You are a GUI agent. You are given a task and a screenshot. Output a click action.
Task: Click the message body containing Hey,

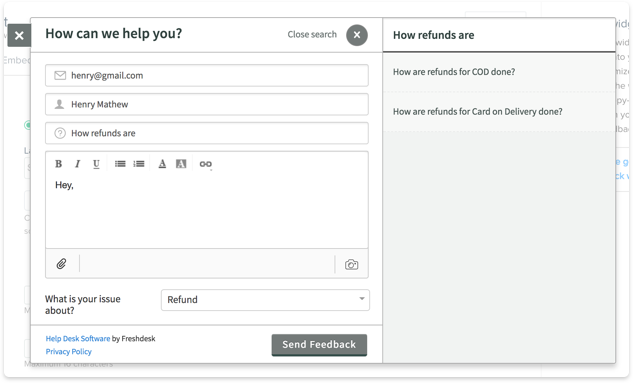(207, 212)
